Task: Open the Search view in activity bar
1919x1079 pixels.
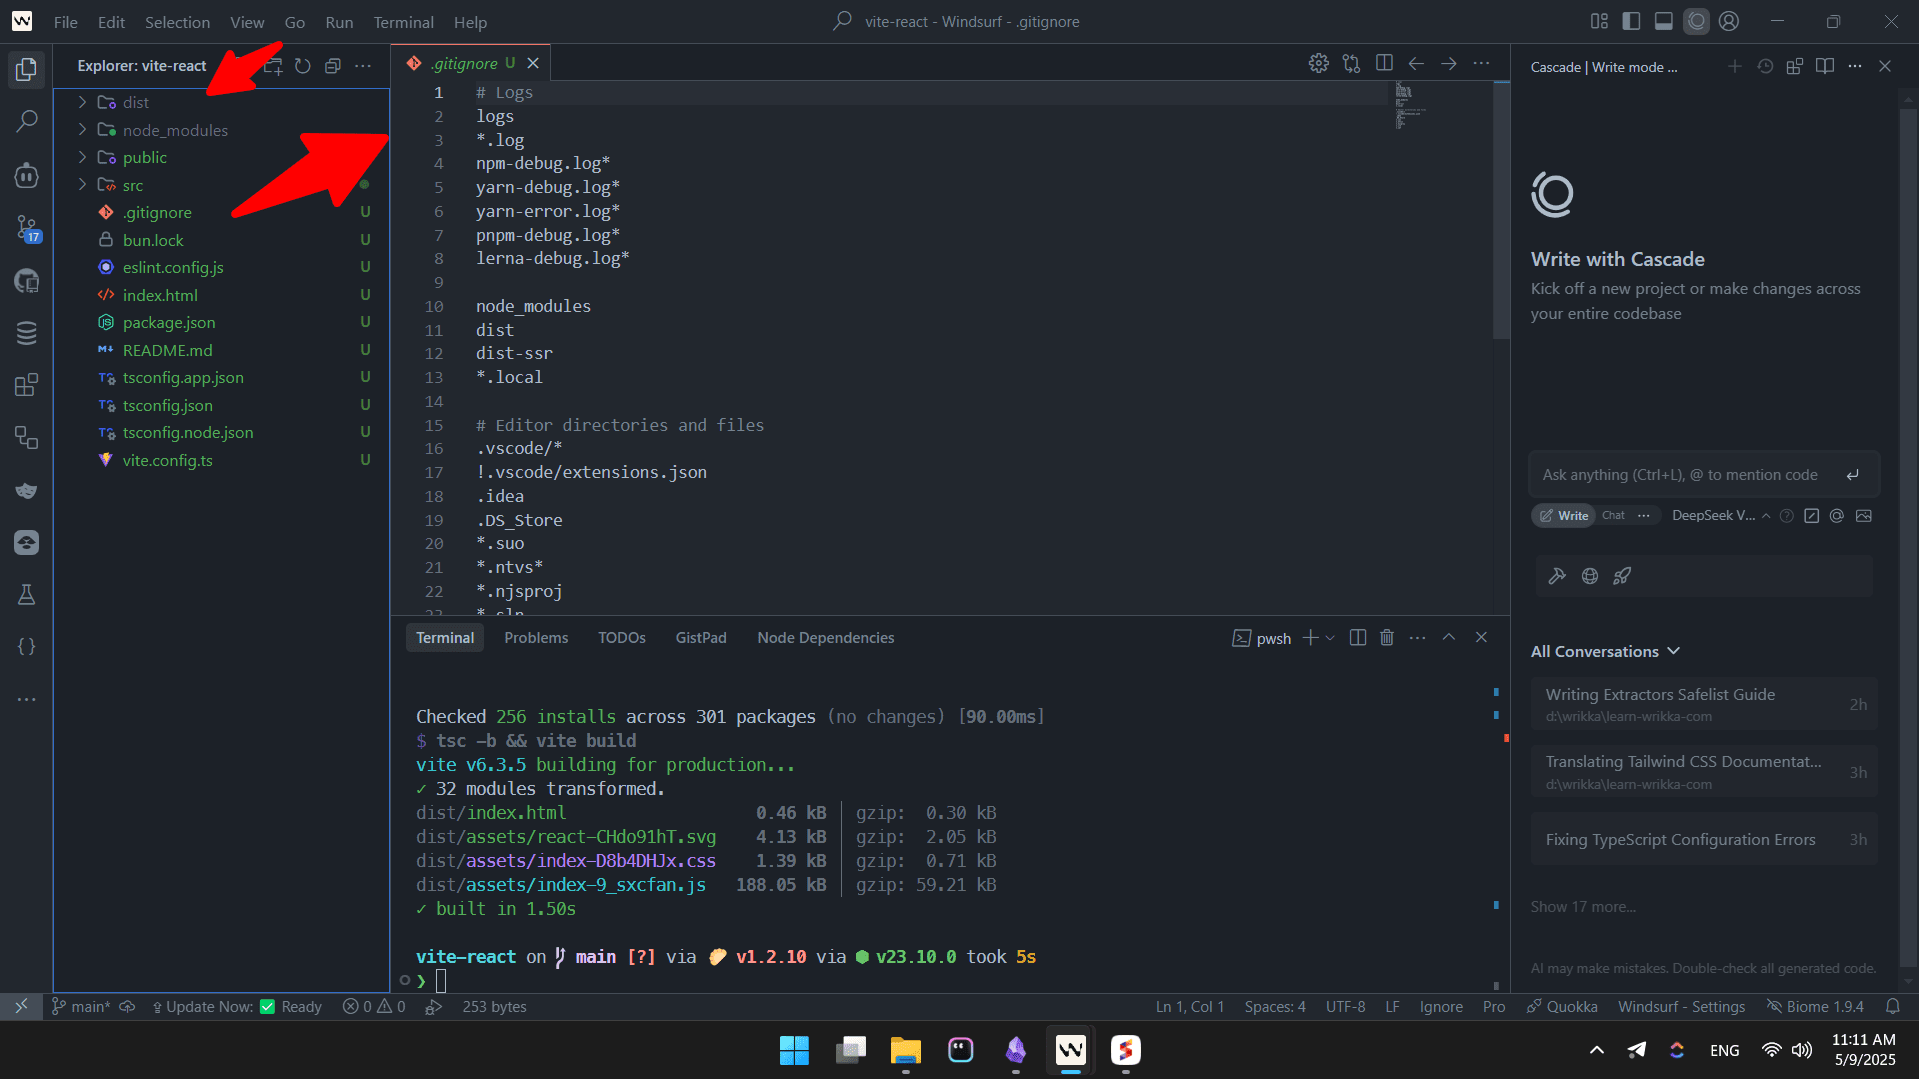Action: (x=27, y=122)
